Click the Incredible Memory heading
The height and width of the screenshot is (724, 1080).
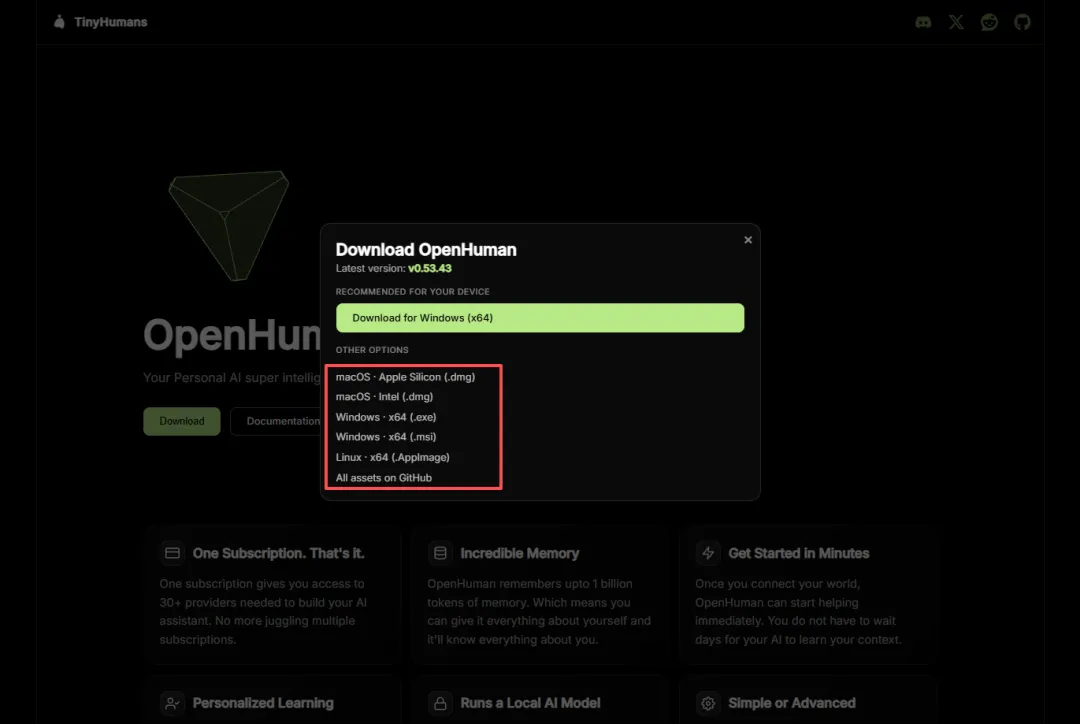[x=519, y=553]
